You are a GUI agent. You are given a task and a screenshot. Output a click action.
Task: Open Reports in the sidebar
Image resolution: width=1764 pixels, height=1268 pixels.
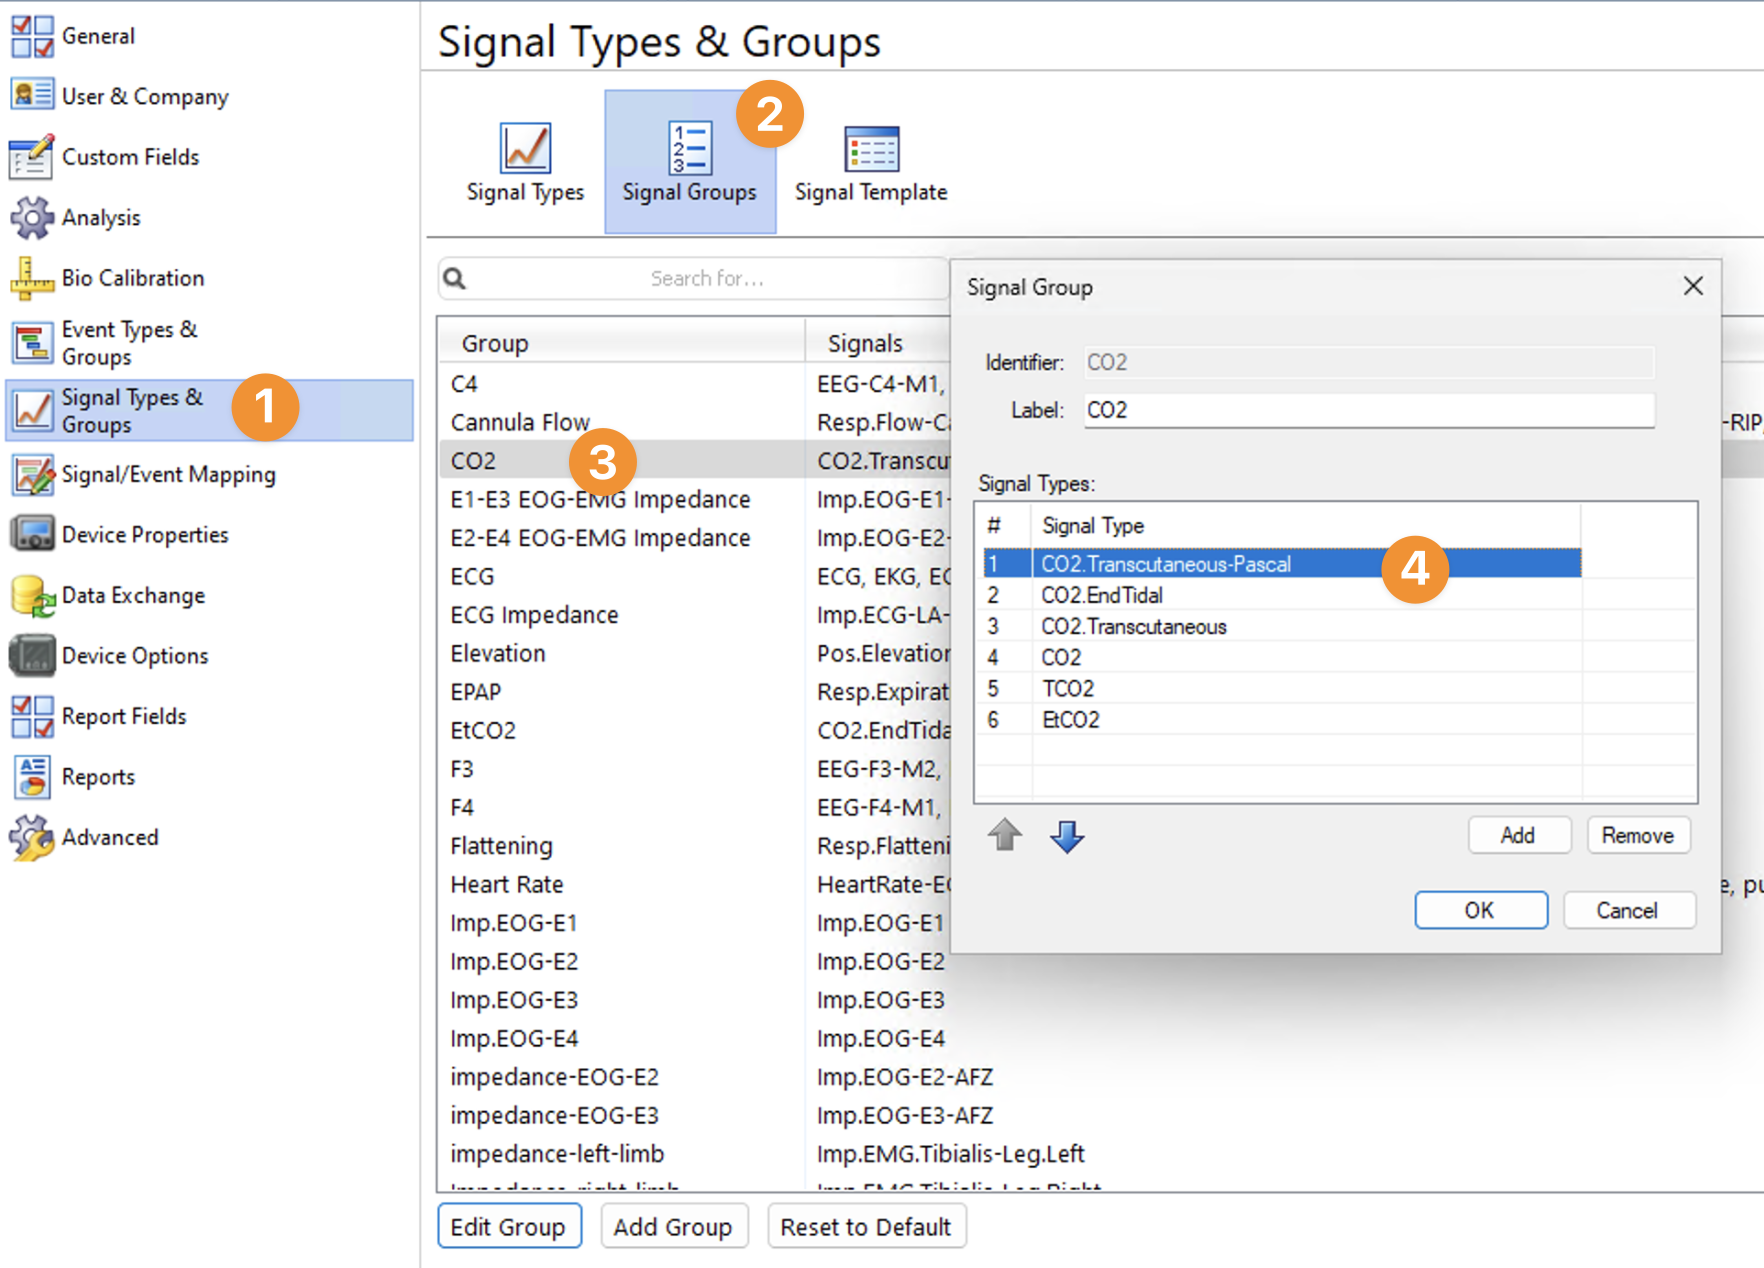98,777
